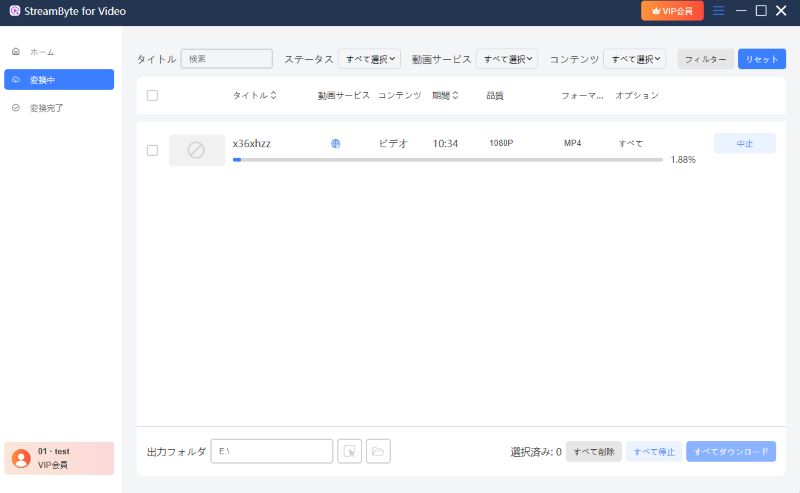Stop the x36xhzz download with 中止
Viewport: 800px width, 493px height.
(x=745, y=143)
